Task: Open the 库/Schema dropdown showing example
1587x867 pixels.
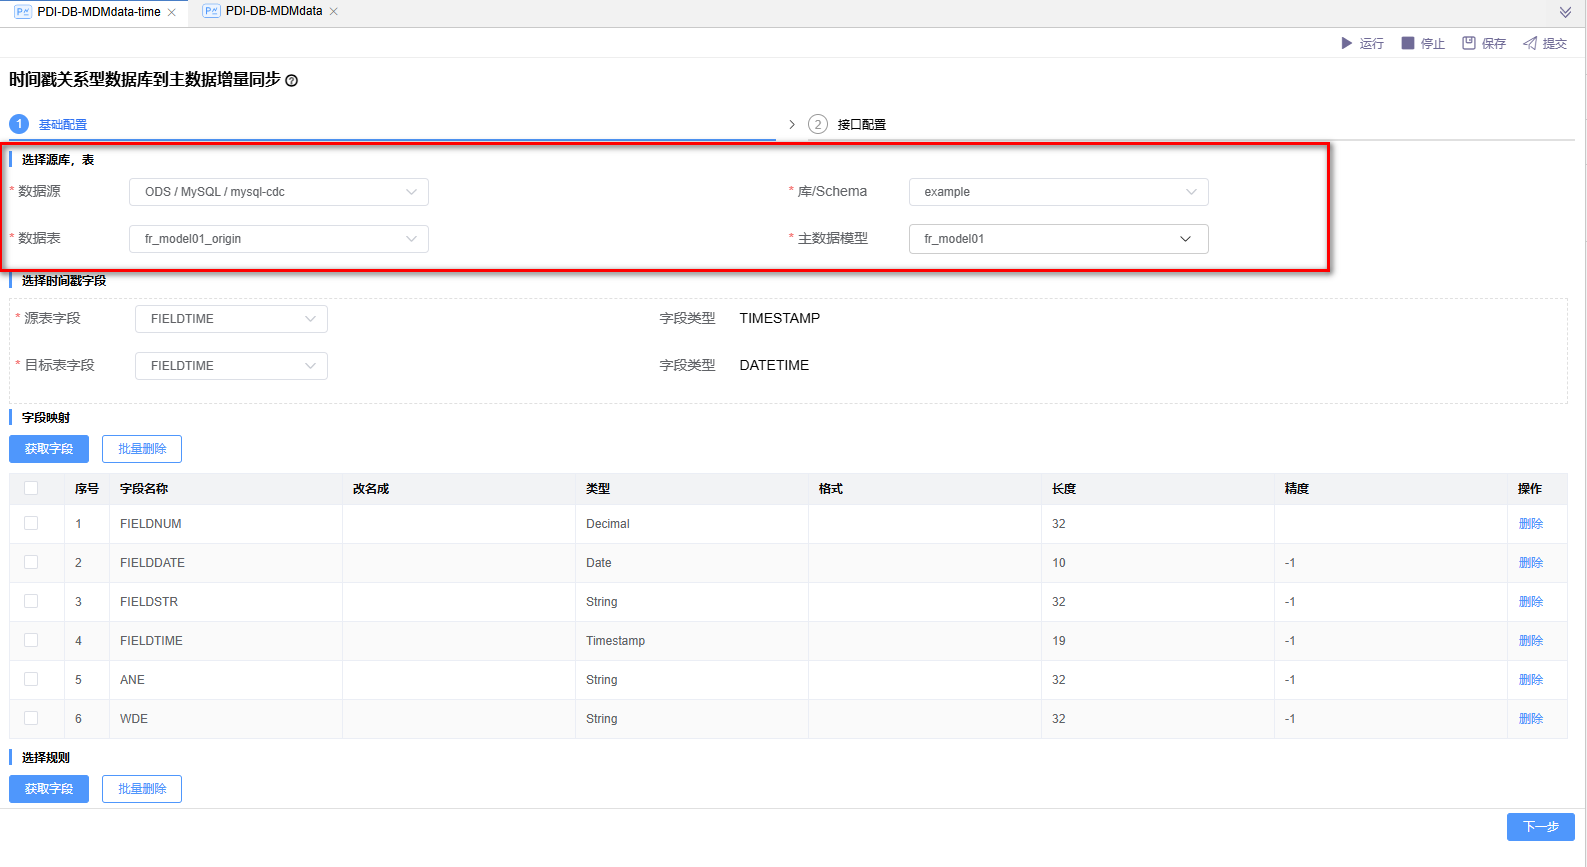Action: pyautogui.click(x=1059, y=192)
